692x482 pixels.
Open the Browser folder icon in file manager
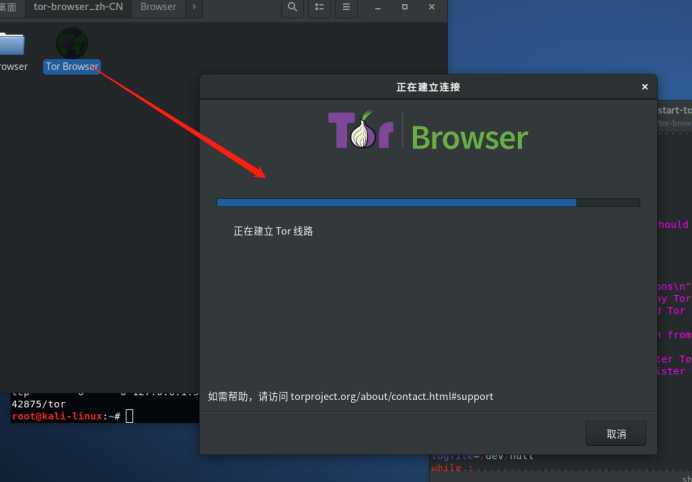12,44
